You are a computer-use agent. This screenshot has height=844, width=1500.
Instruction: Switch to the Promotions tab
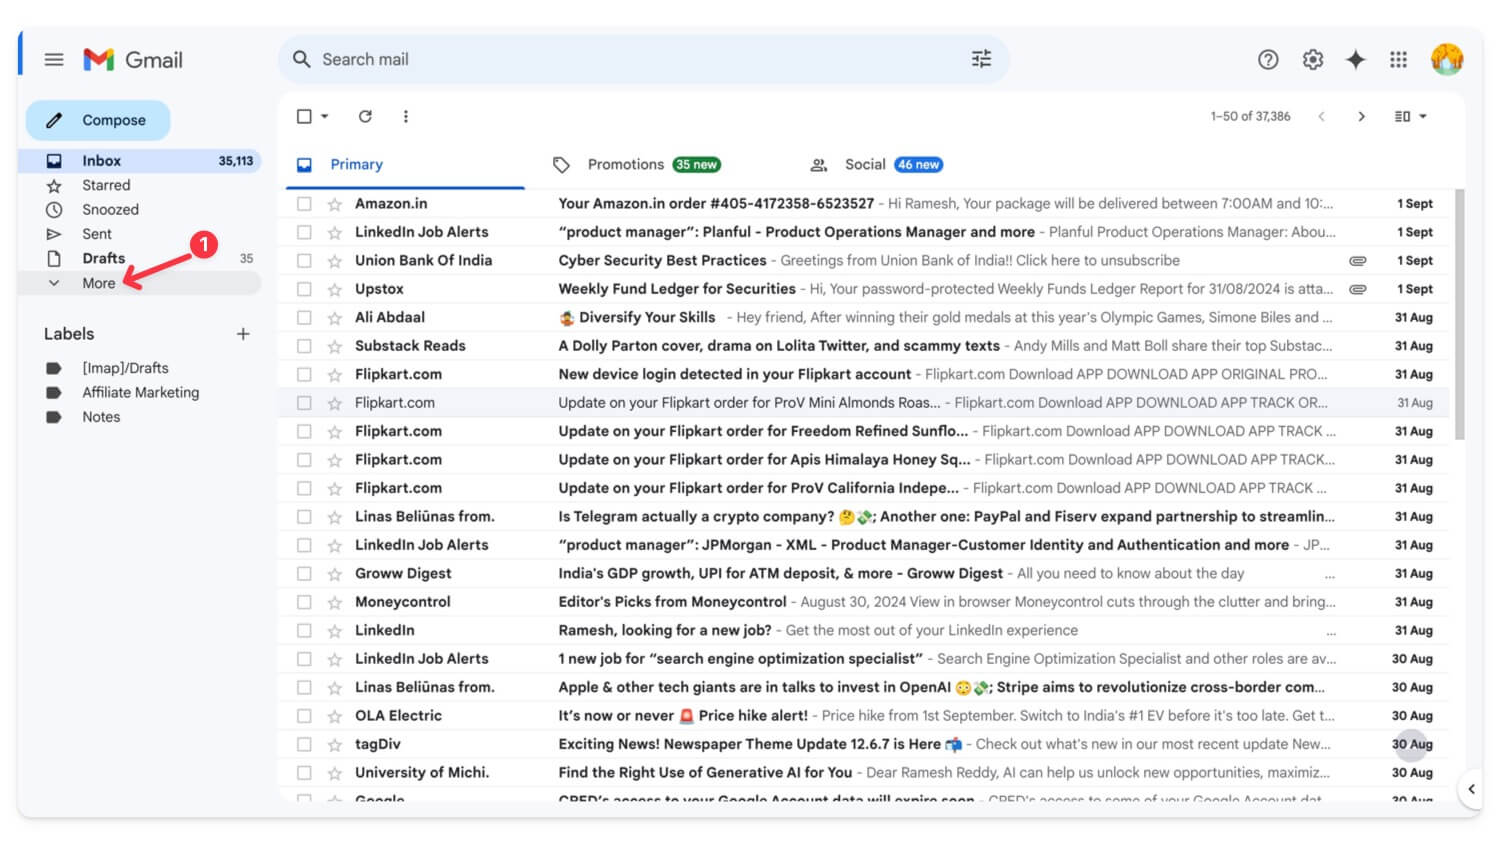(625, 165)
